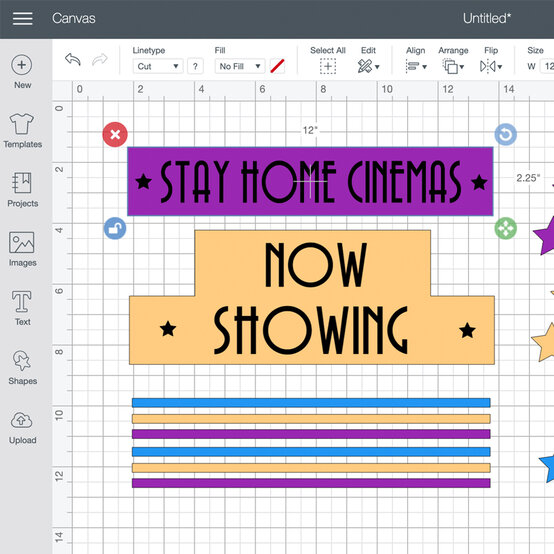This screenshot has height=554, width=554.
Task: Click the no-fill color swatch
Action: point(277,66)
